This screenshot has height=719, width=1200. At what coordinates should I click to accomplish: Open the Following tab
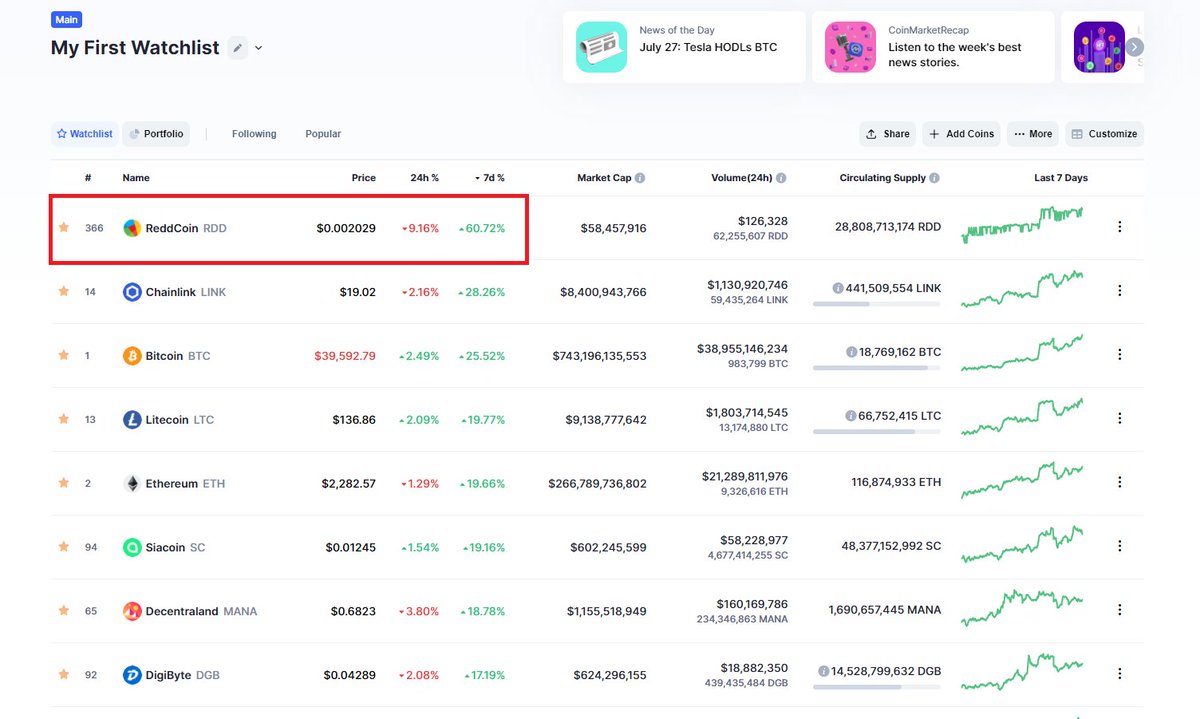pyautogui.click(x=253, y=133)
